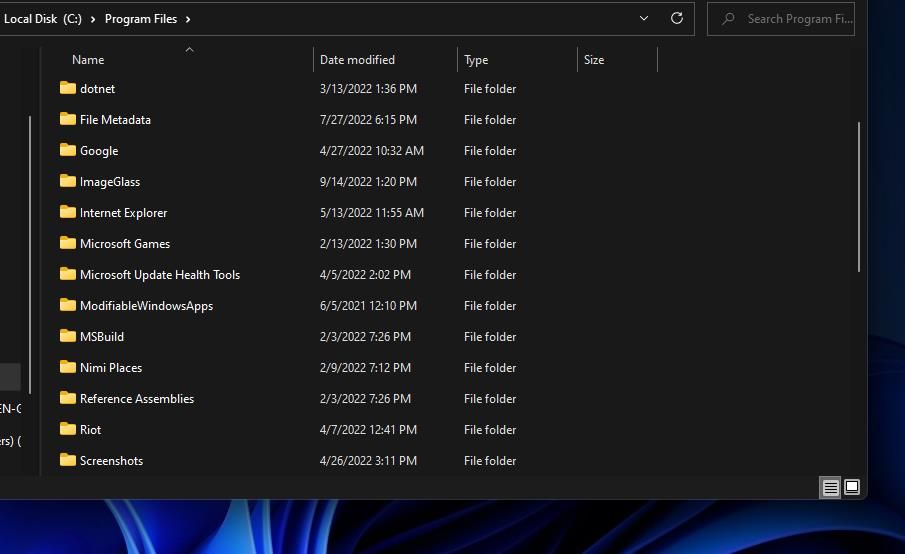This screenshot has width=905, height=554.
Task: Click the date 4/26/2022 3:11 PM
Action: 368,461
